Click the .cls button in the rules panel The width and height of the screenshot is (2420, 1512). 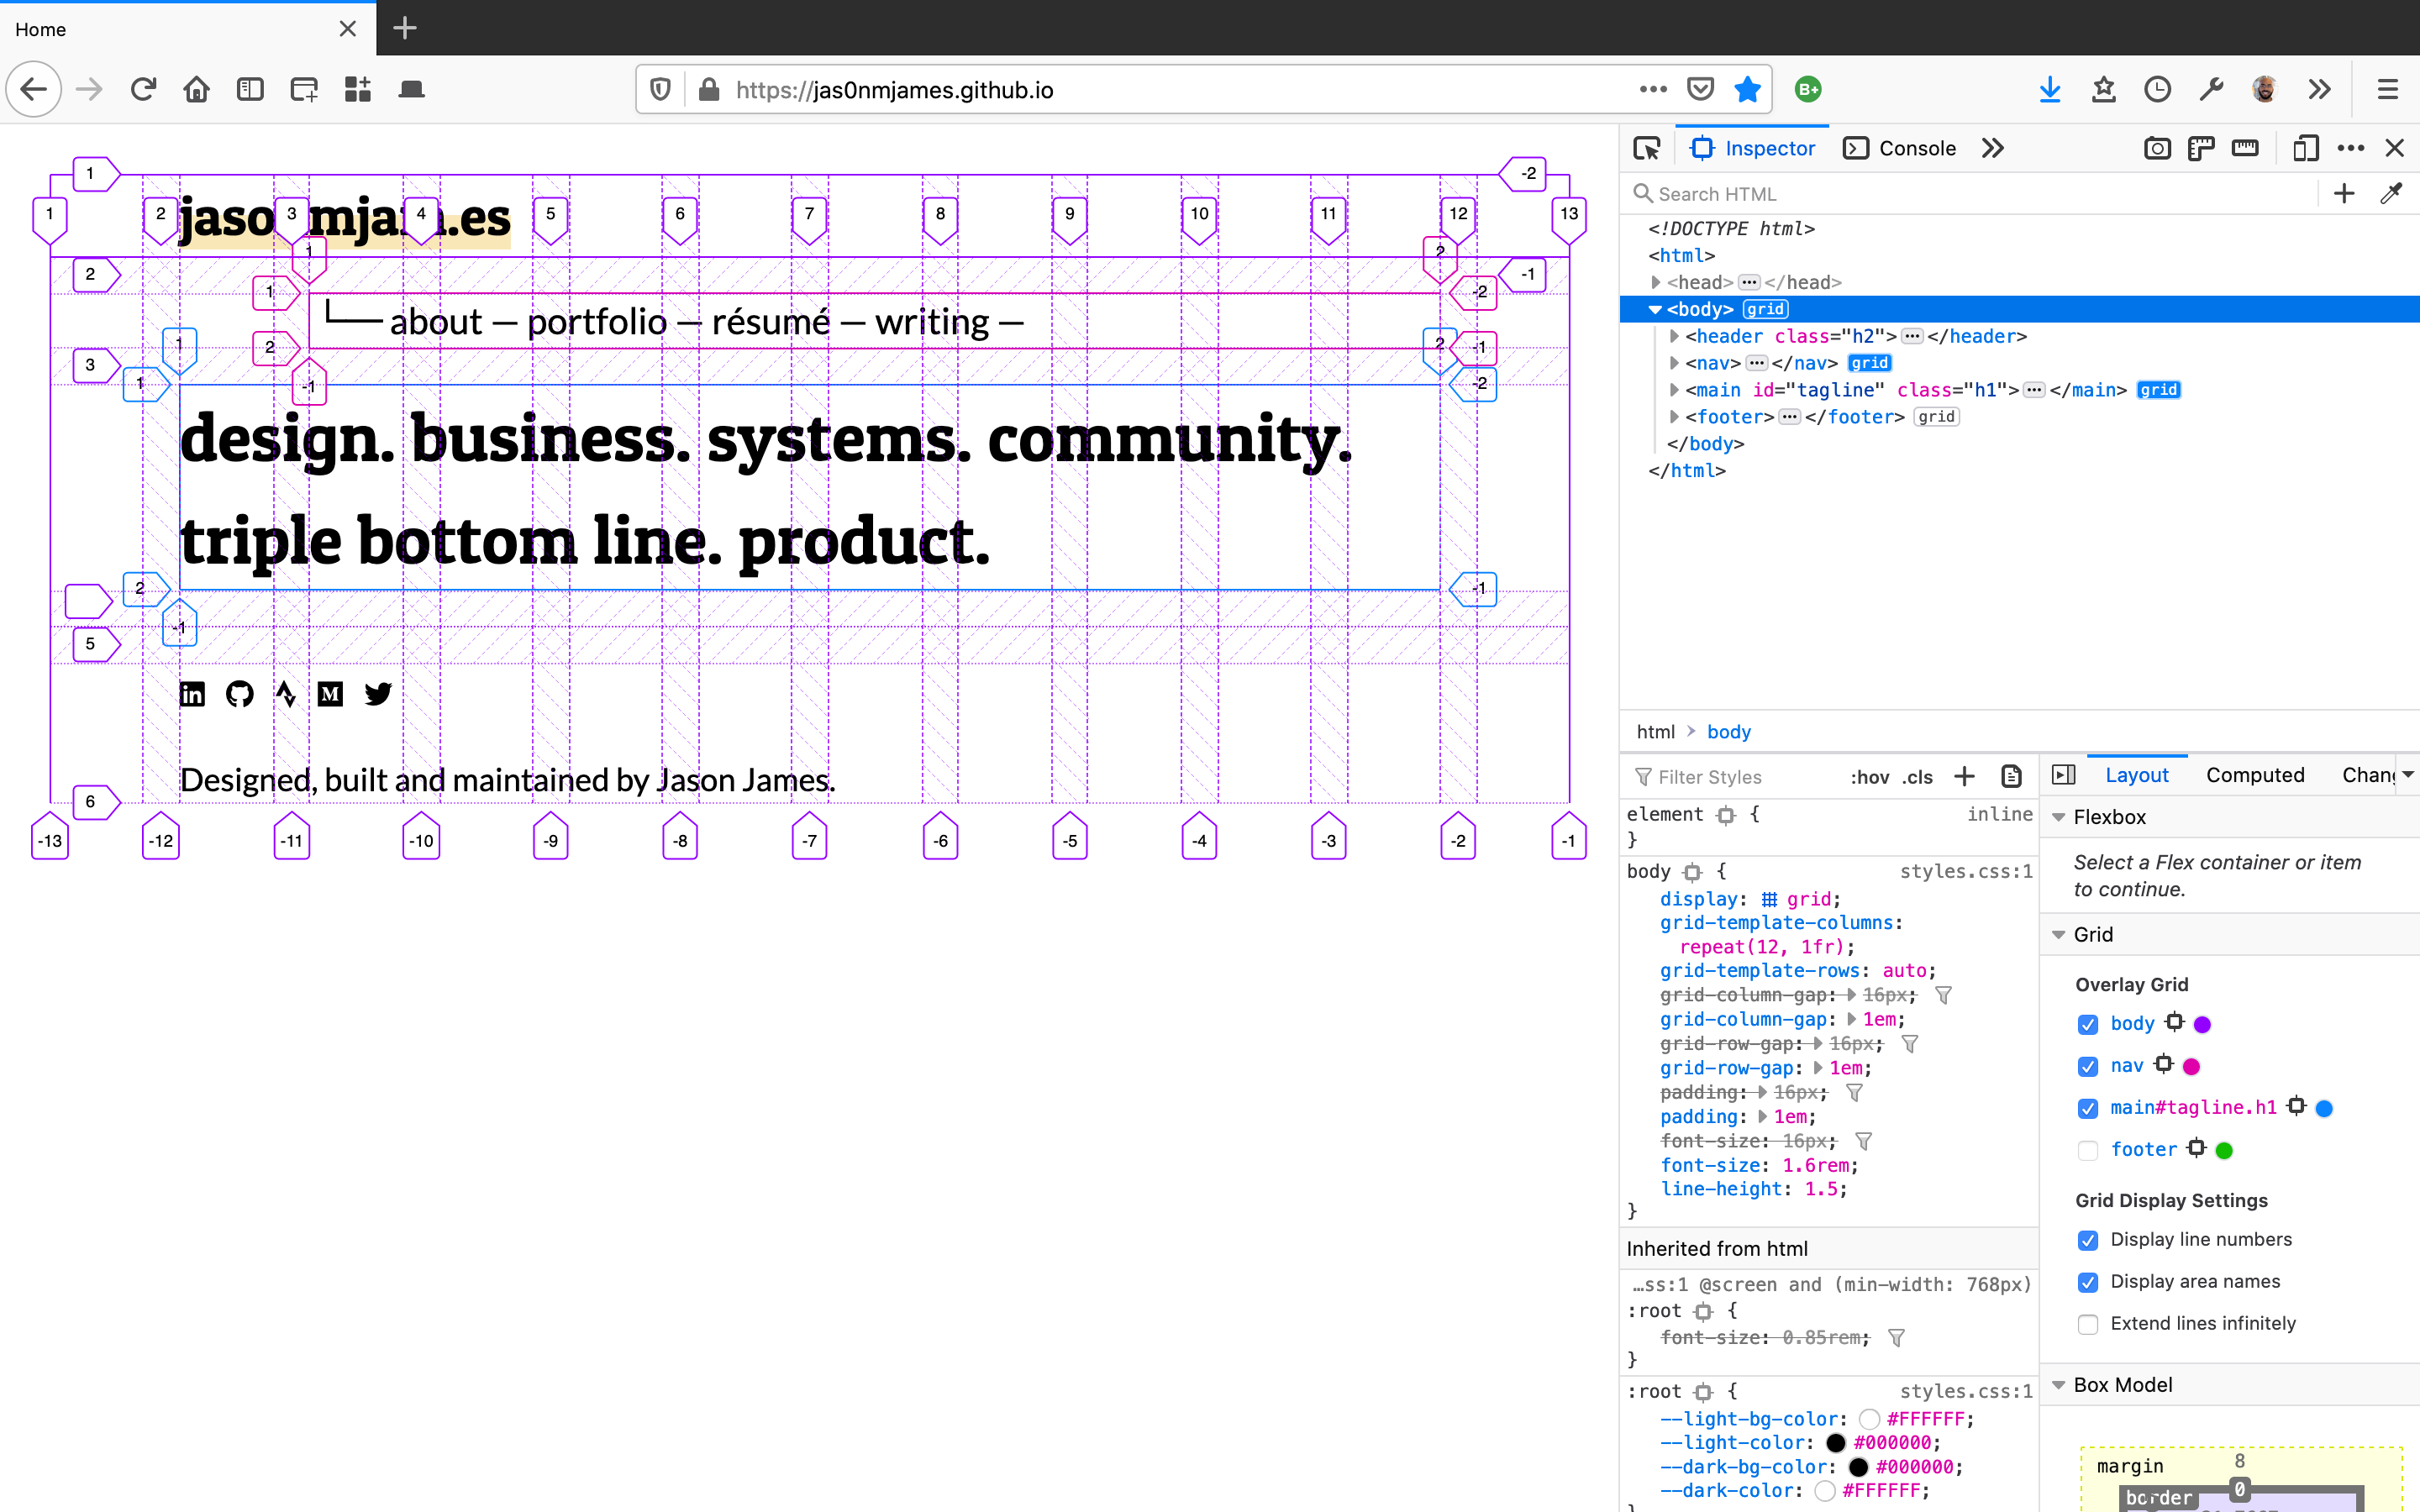[x=1917, y=777]
